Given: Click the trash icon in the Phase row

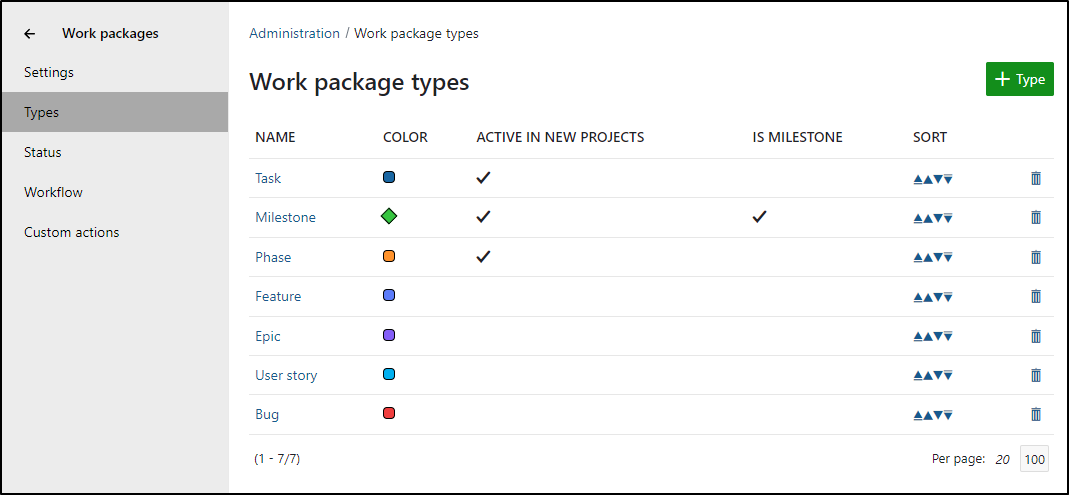Looking at the screenshot, I should pos(1036,258).
